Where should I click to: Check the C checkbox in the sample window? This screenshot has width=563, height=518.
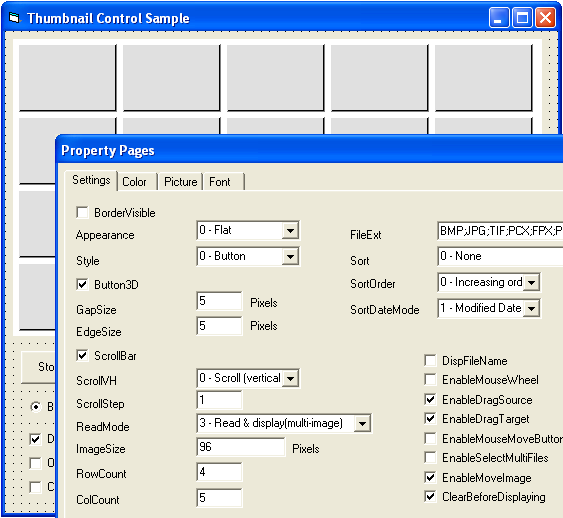[x=35, y=487]
